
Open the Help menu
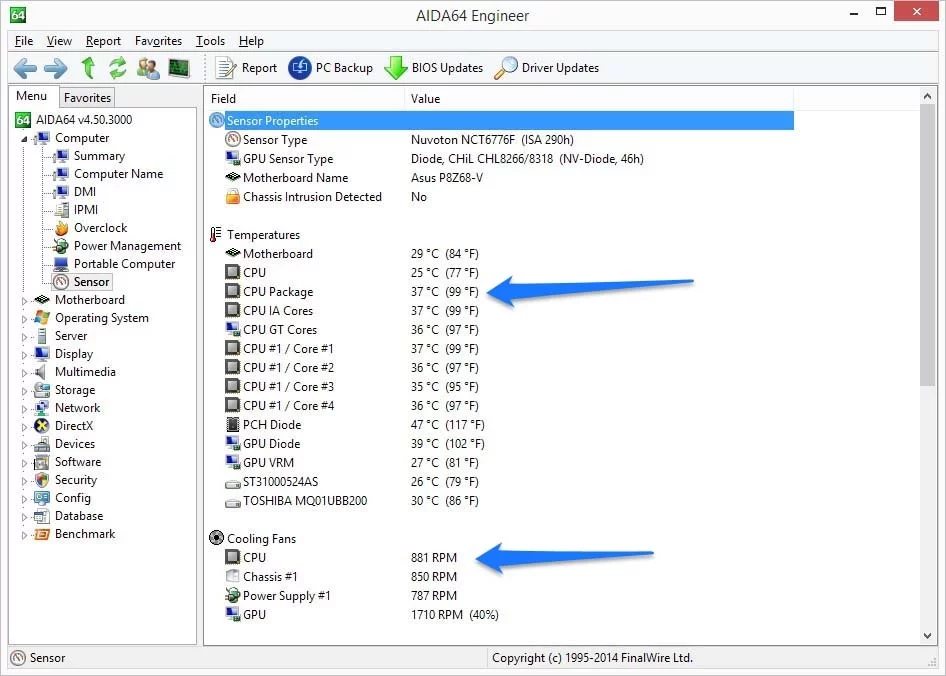[x=251, y=41]
